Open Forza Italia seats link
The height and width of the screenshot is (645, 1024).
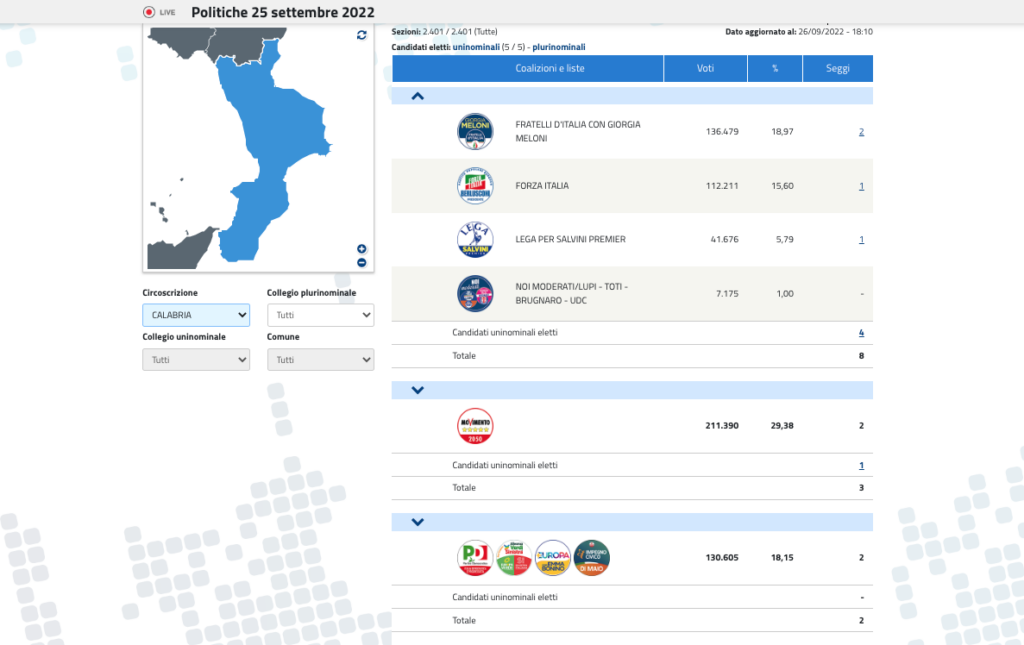tap(861, 186)
